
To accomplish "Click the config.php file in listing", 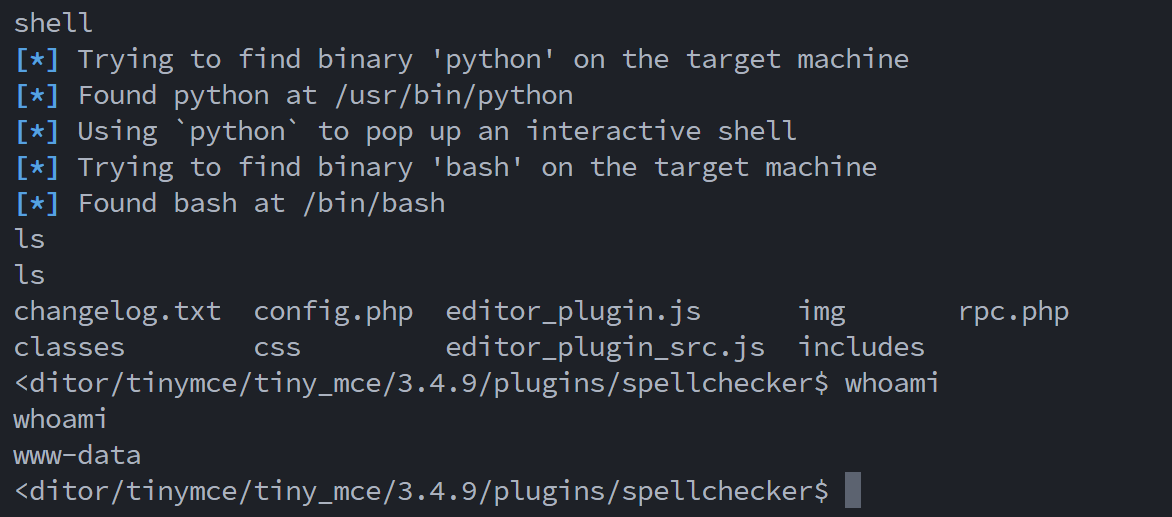I will click(333, 311).
